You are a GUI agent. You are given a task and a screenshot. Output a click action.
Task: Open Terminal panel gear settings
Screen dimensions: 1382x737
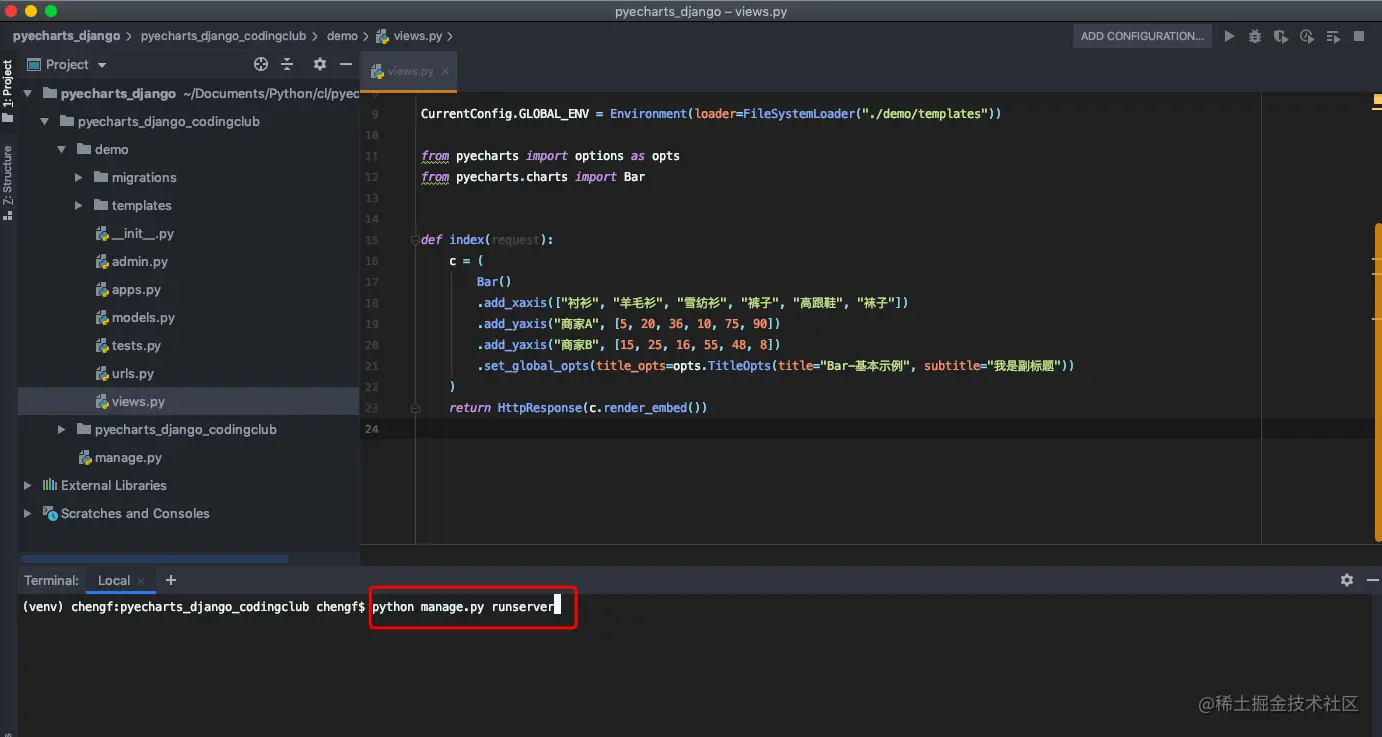[x=1347, y=580]
